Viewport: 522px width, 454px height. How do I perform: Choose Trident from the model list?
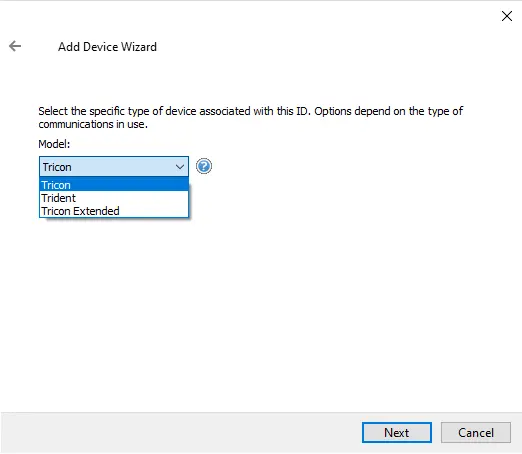click(114, 198)
